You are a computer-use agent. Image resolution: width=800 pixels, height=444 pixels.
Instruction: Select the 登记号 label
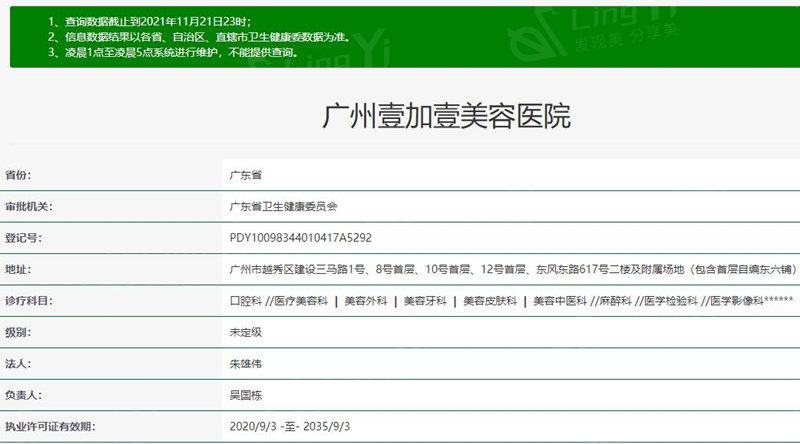[23, 238]
